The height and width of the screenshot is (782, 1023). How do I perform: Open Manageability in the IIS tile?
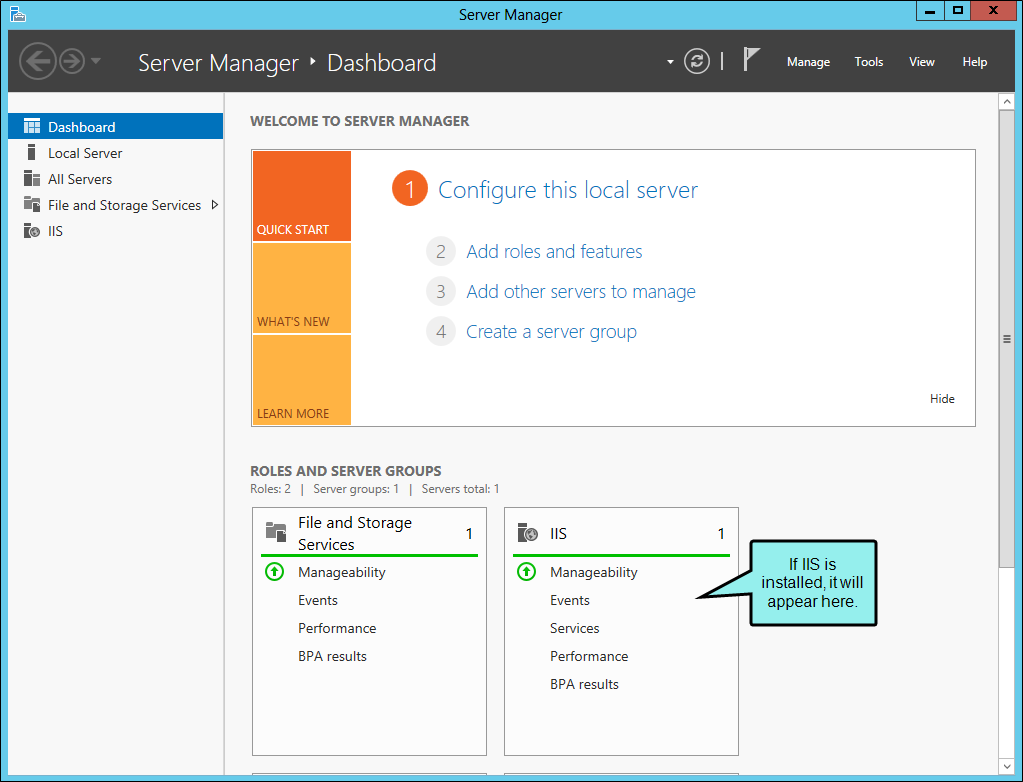pos(594,573)
